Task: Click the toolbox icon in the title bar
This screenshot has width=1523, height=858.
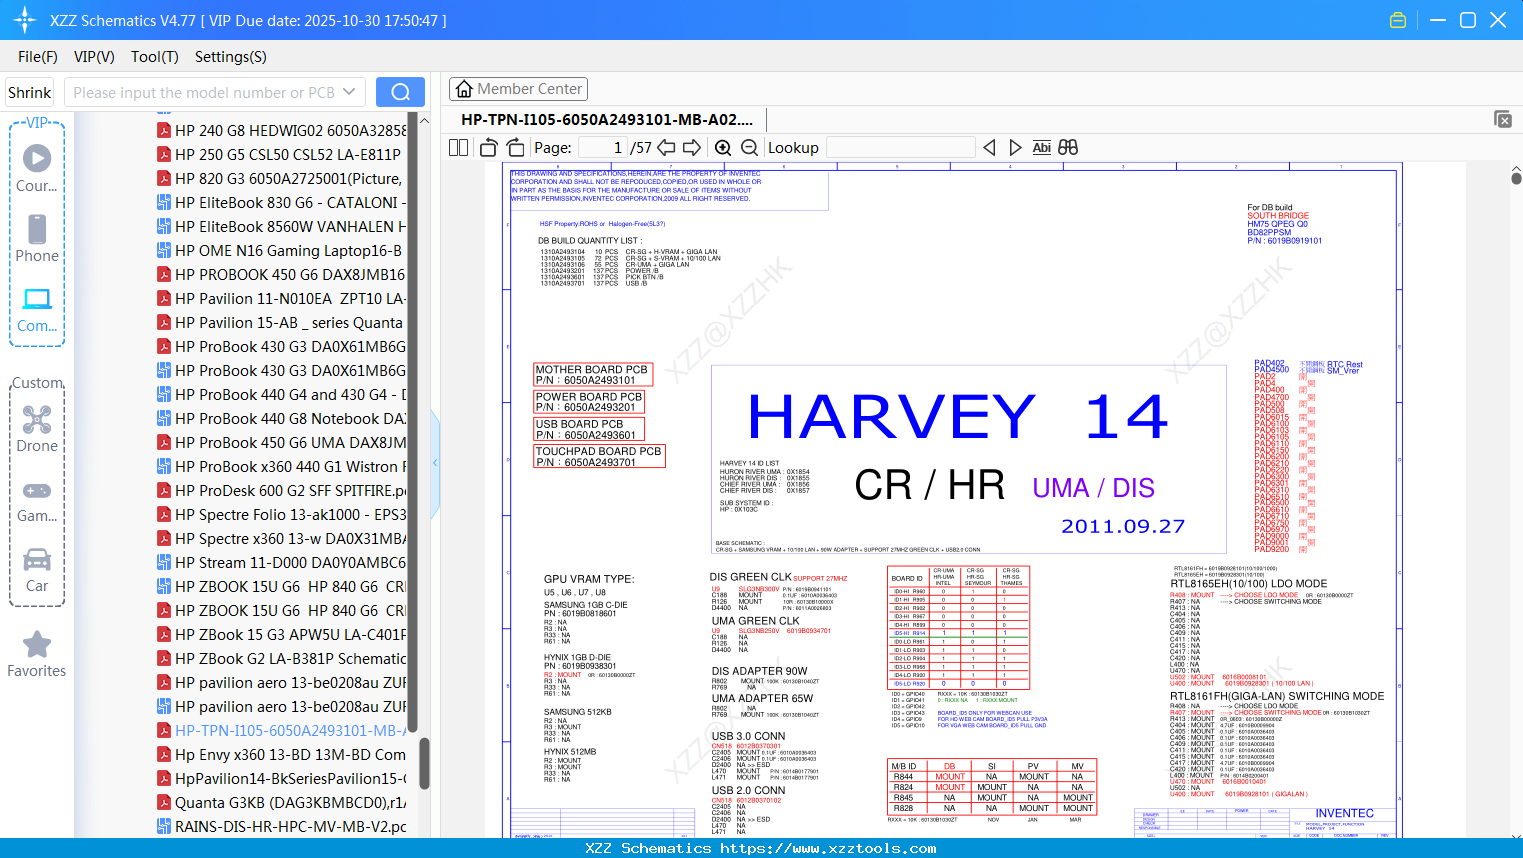Action: point(1398,20)
